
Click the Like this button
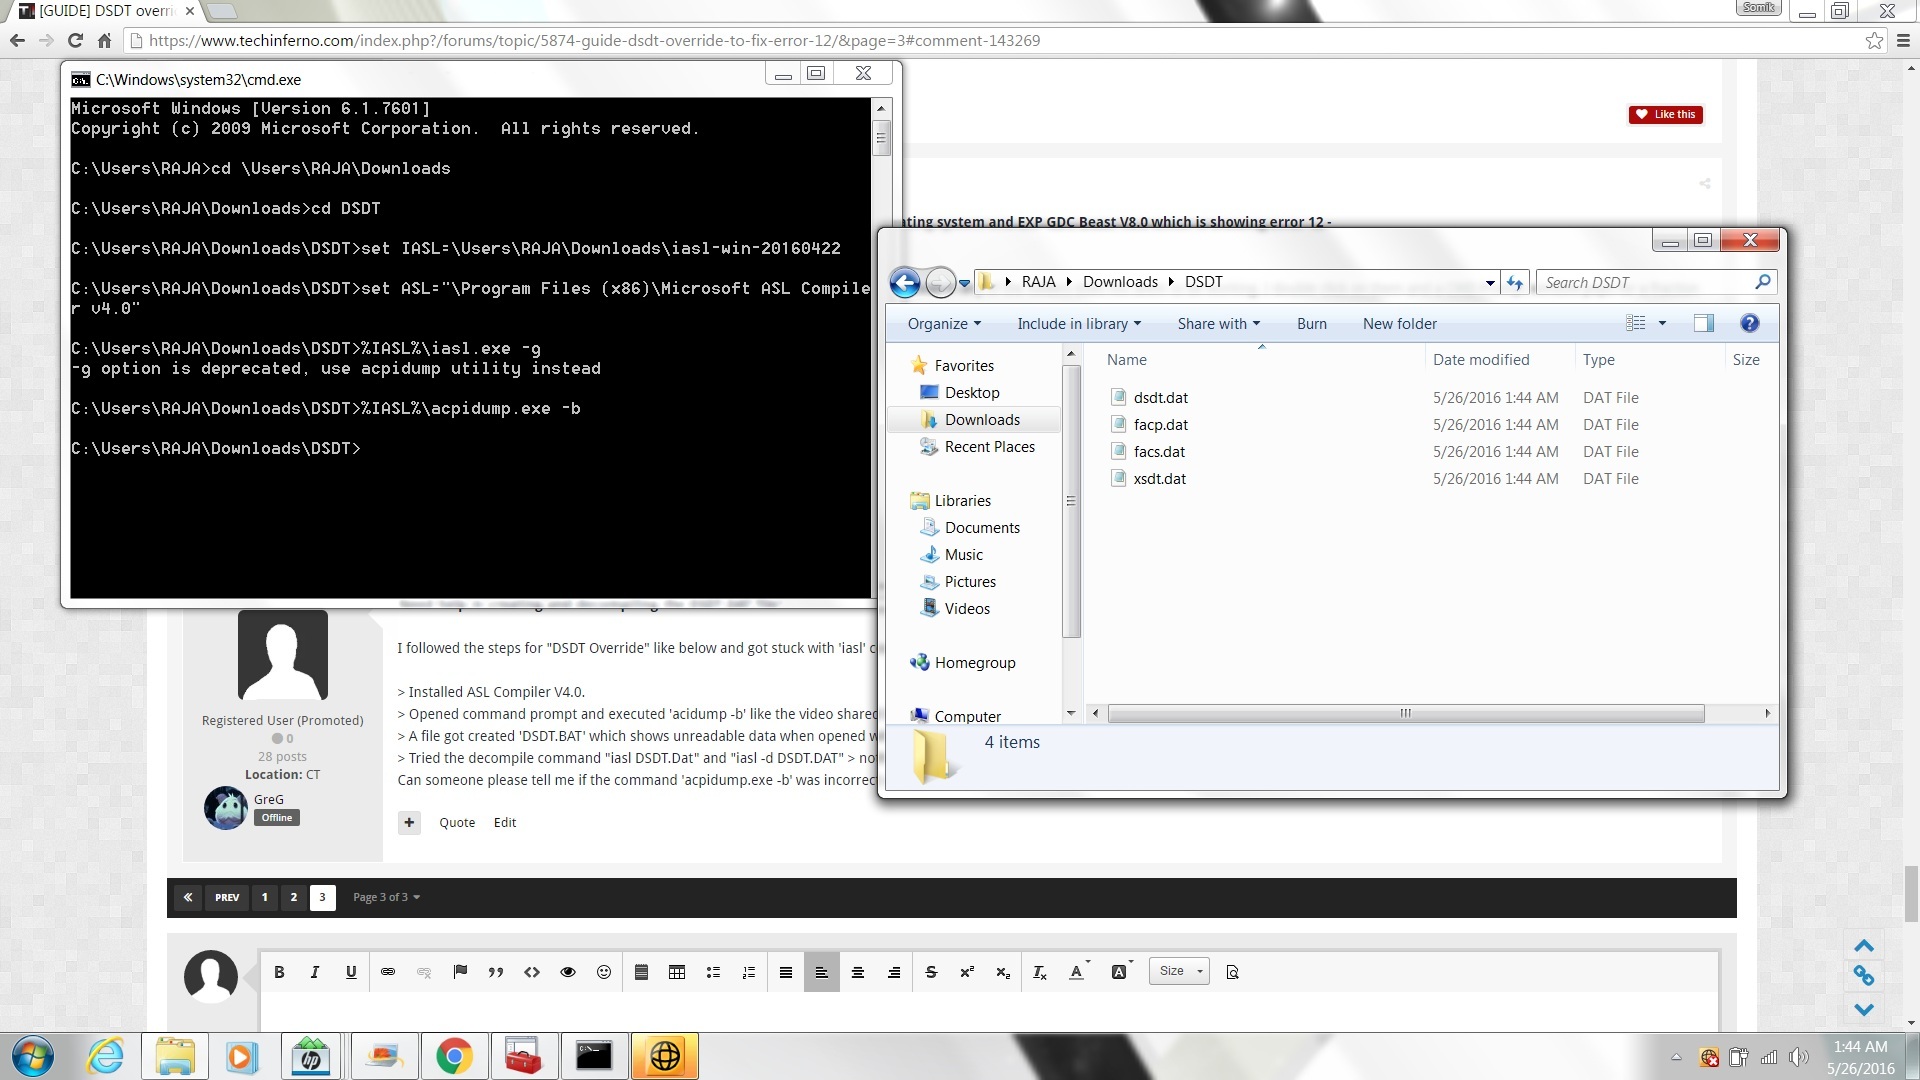coord(1665,115)
